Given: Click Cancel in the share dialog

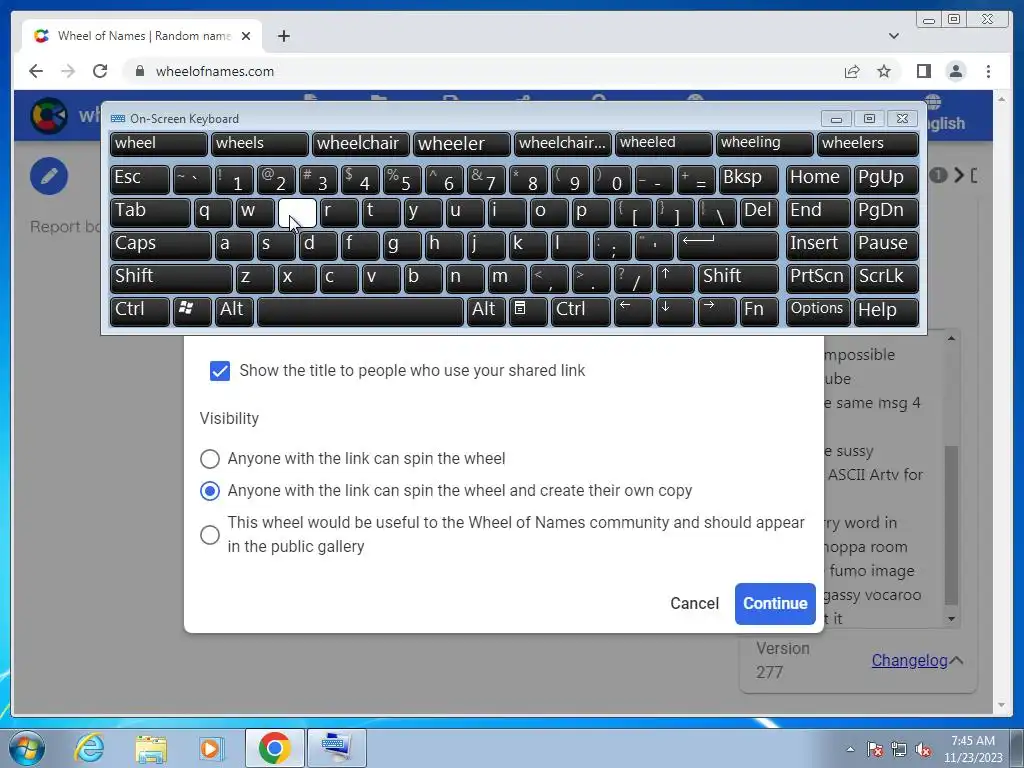Looking at the screenshot, I should pos(694,603).
